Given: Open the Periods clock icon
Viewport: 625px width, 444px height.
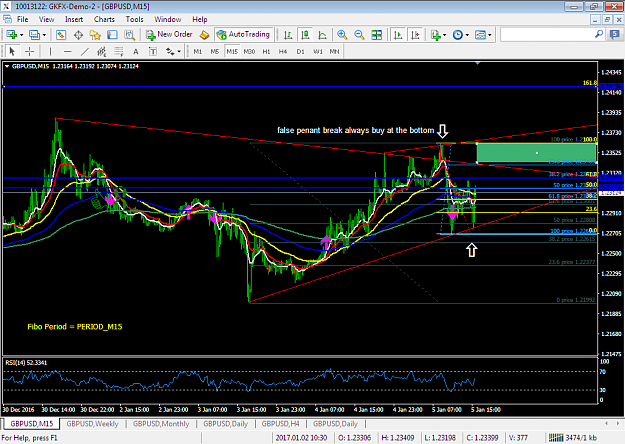Looking at the screenshot, I should 458,35.
